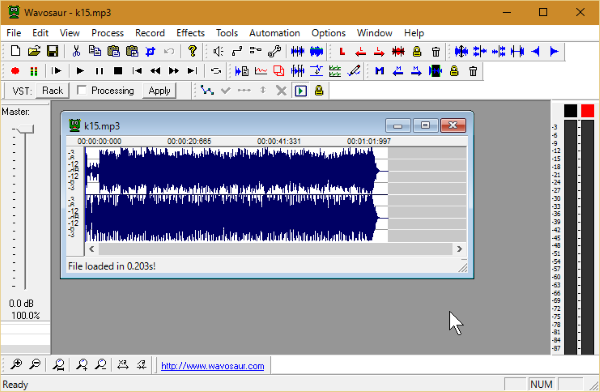Save the file with the floppy icon

(x=52, y=51)
